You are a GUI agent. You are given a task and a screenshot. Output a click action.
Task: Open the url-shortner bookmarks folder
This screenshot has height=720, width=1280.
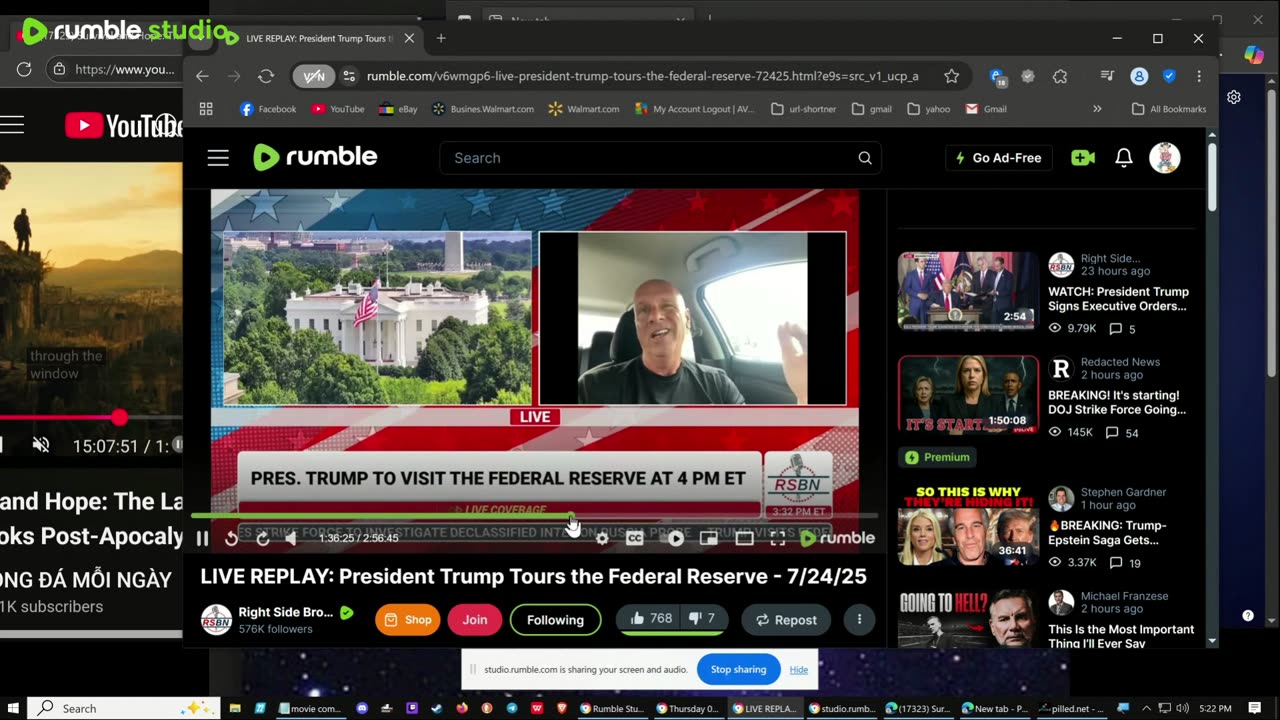804,109
